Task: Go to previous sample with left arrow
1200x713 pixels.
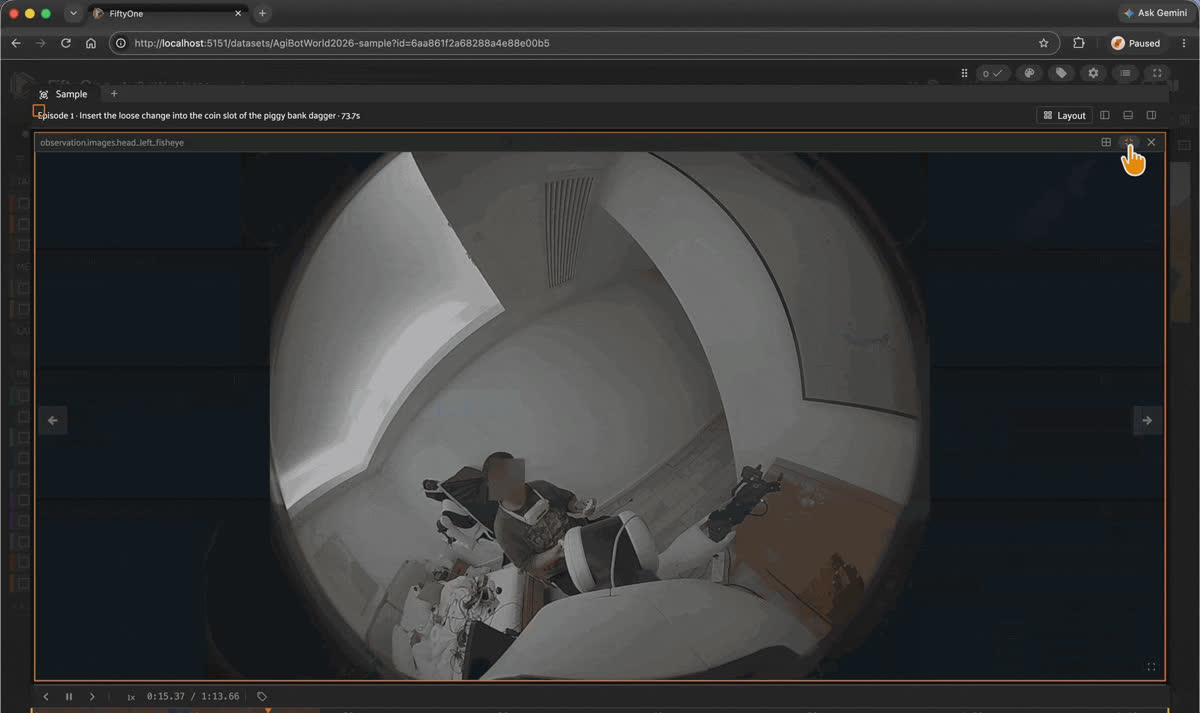Action: click(53, 421)
